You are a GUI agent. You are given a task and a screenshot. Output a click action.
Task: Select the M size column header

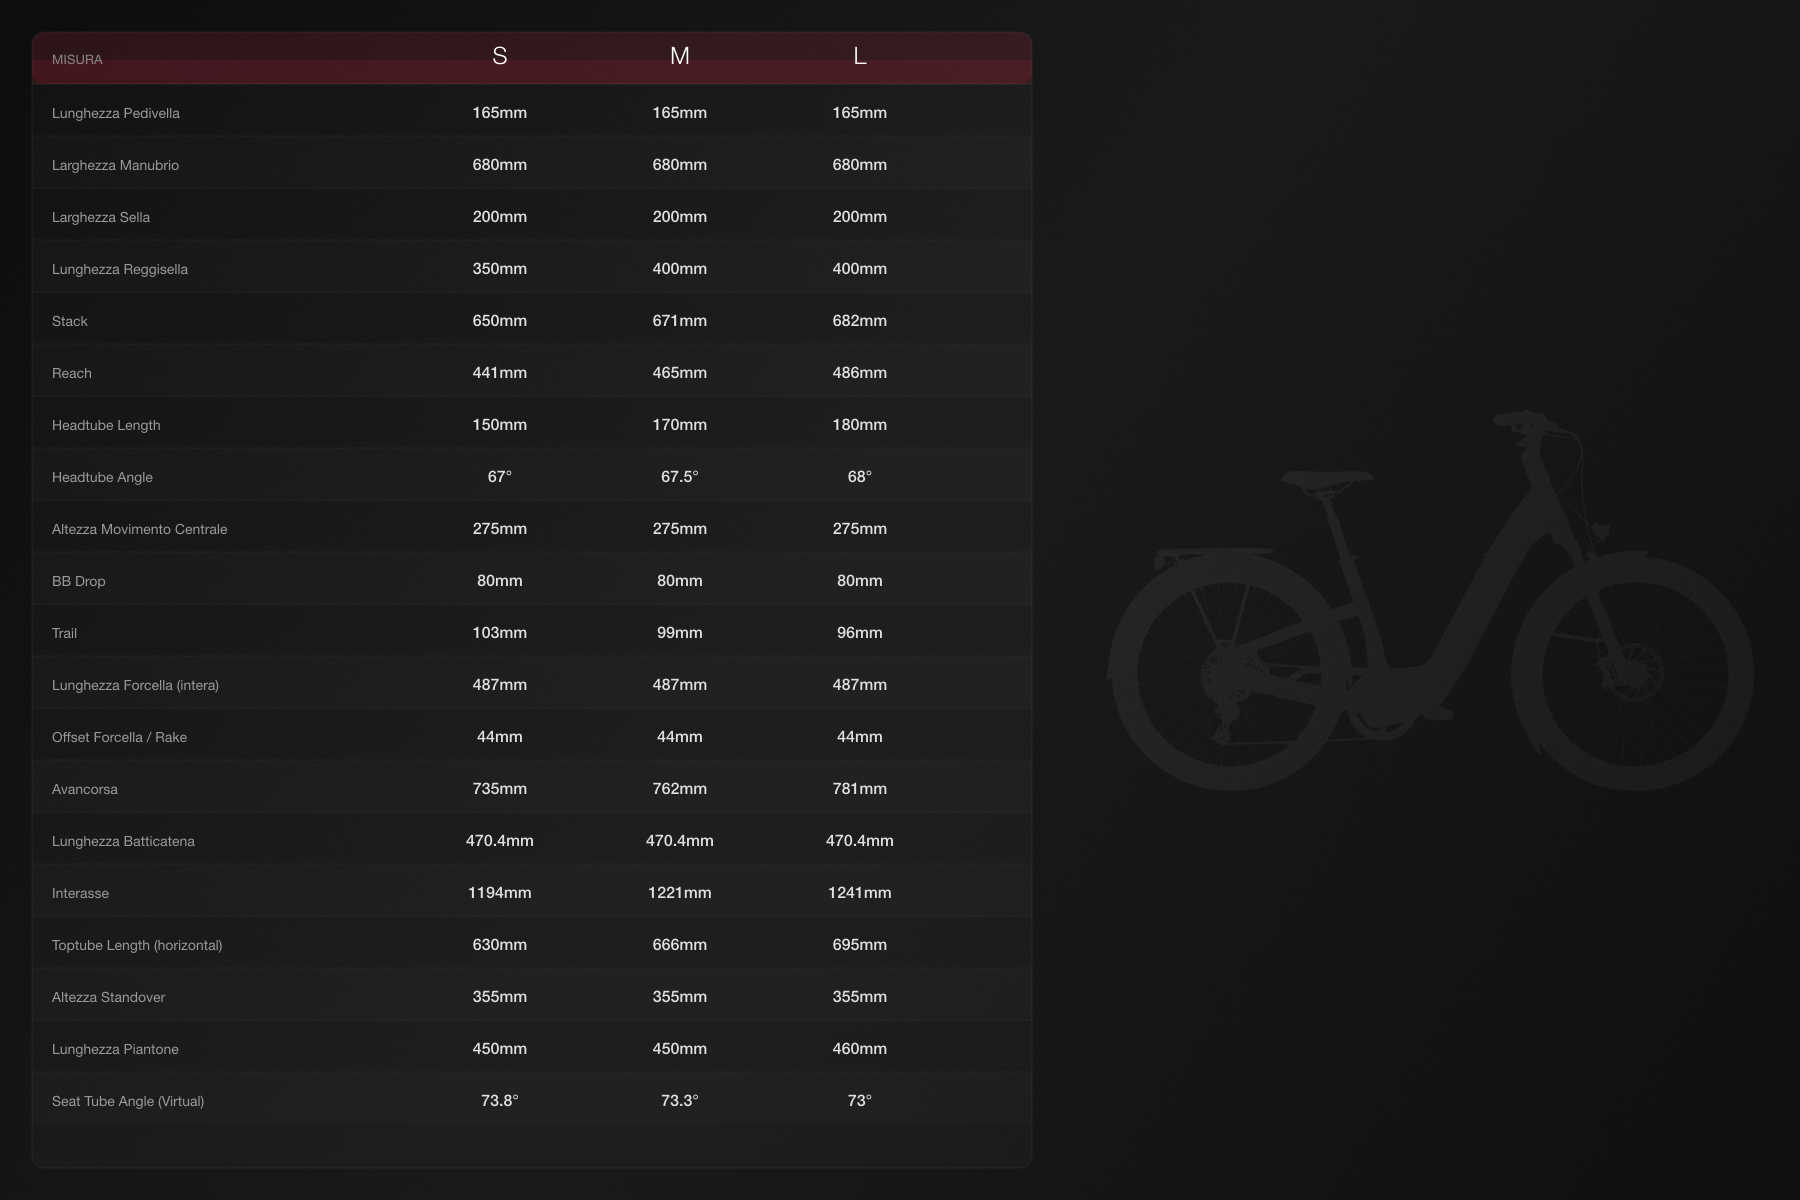679,57
